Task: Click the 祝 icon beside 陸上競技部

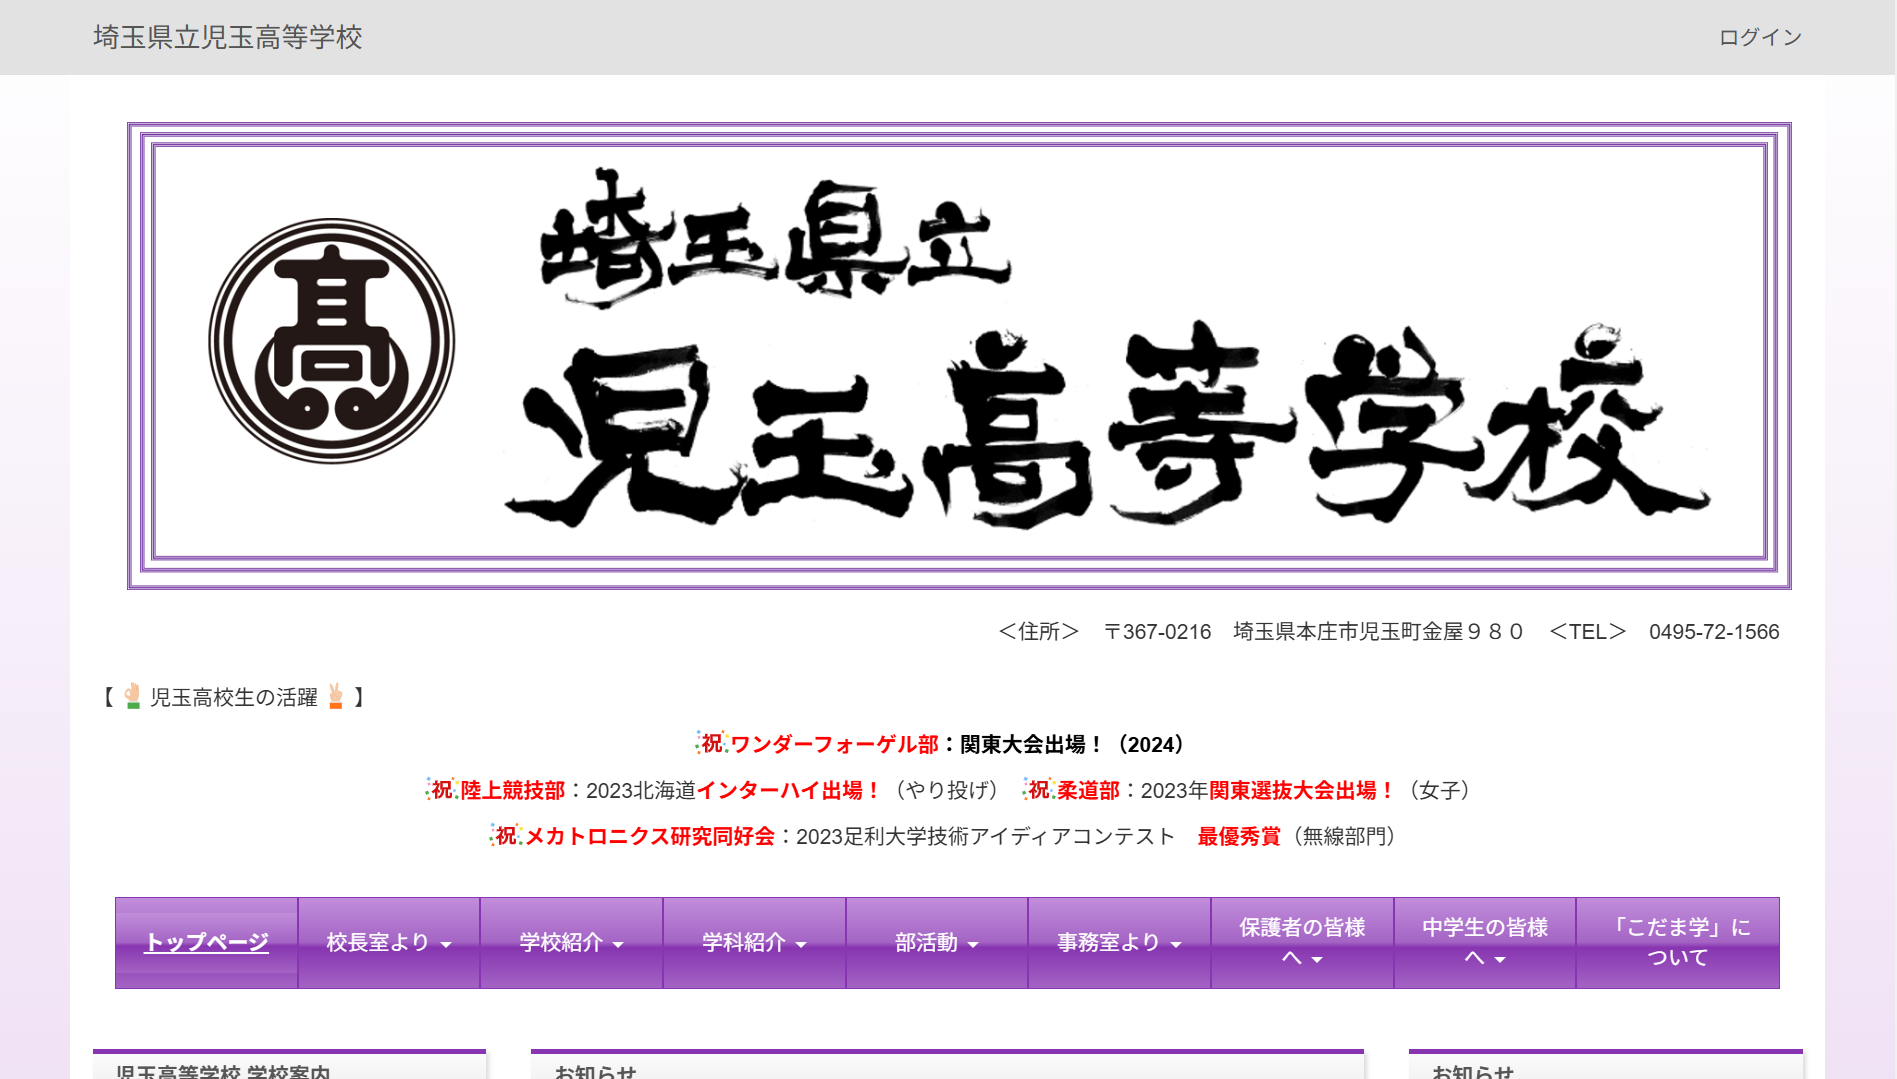Action: [x=441, y=789]
